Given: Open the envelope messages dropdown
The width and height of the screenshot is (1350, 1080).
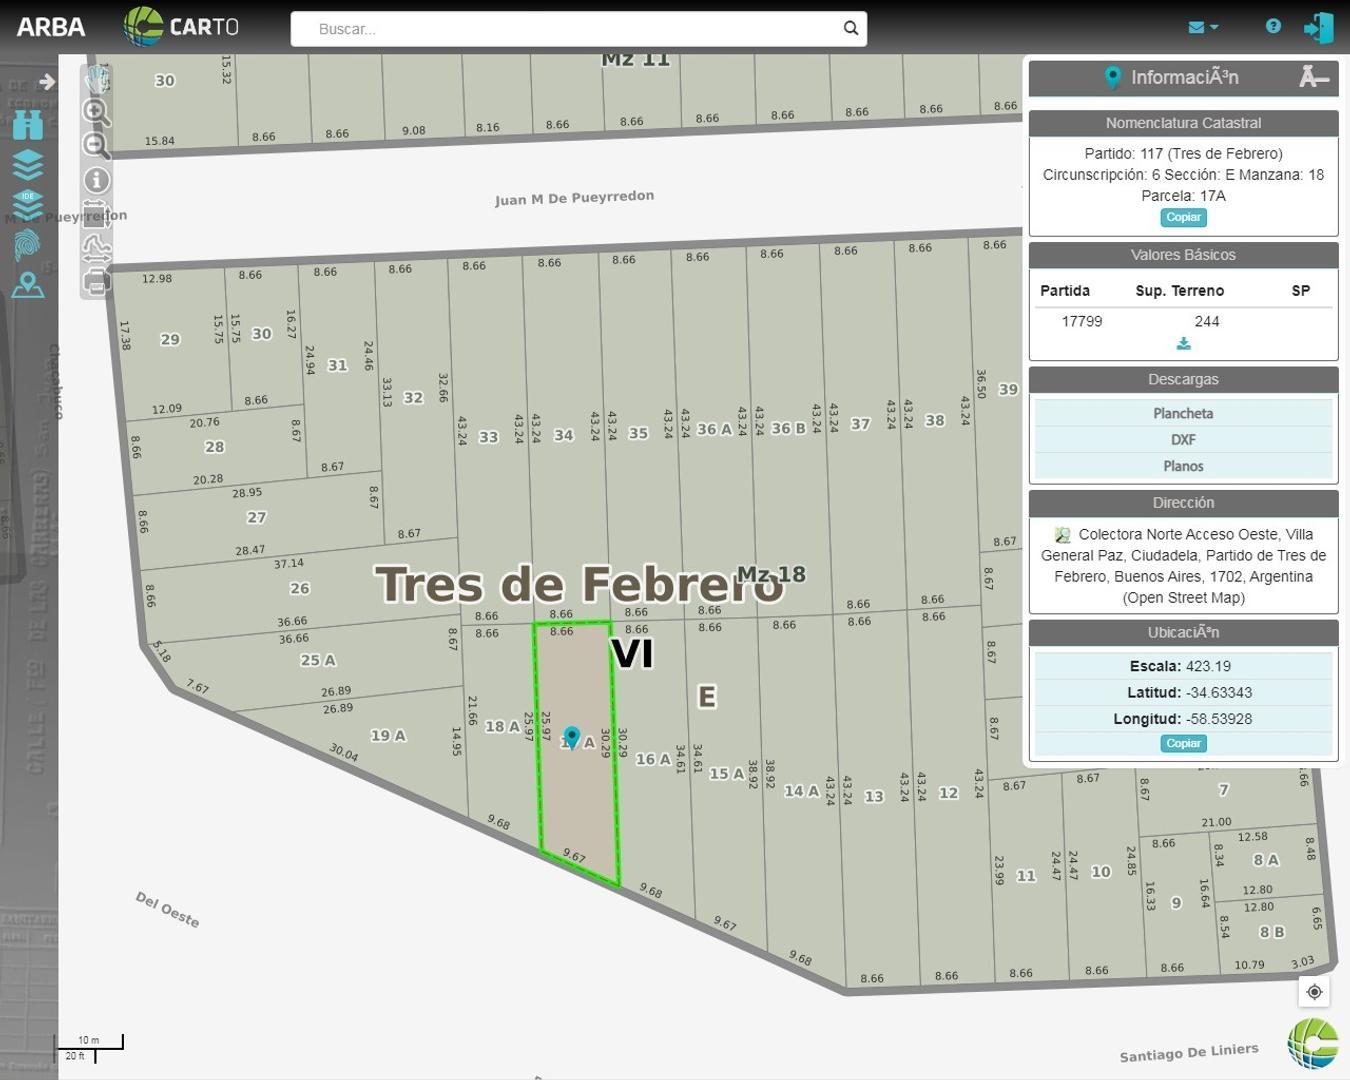Looking at the screenshot, I should [x=1202, y=27].
